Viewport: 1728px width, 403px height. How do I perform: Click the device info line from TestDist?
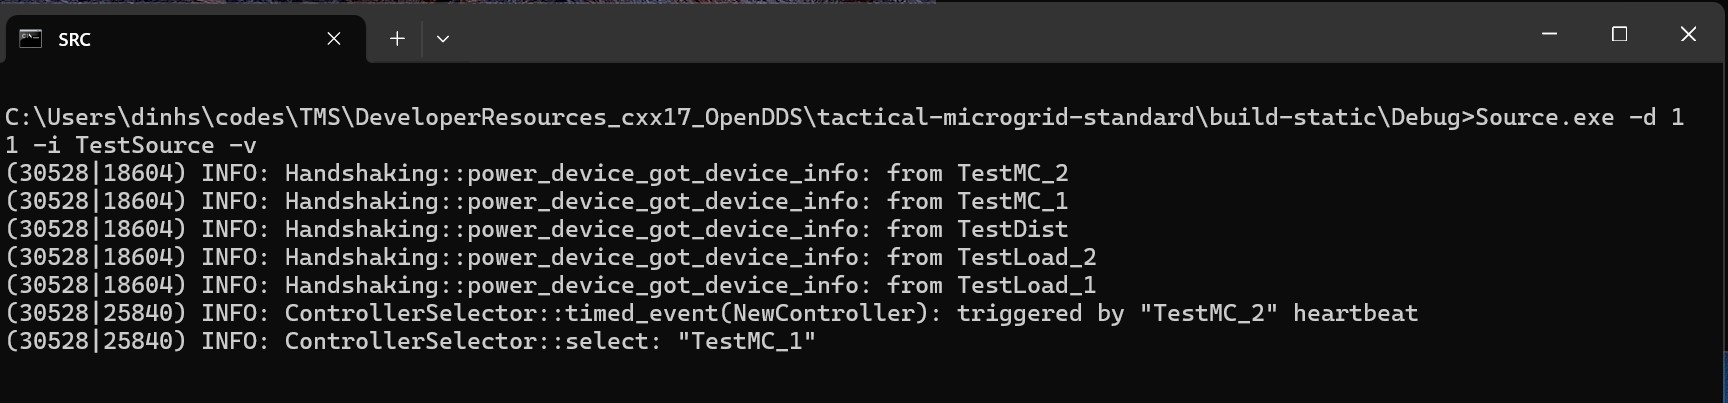click(x=537, y=230)
